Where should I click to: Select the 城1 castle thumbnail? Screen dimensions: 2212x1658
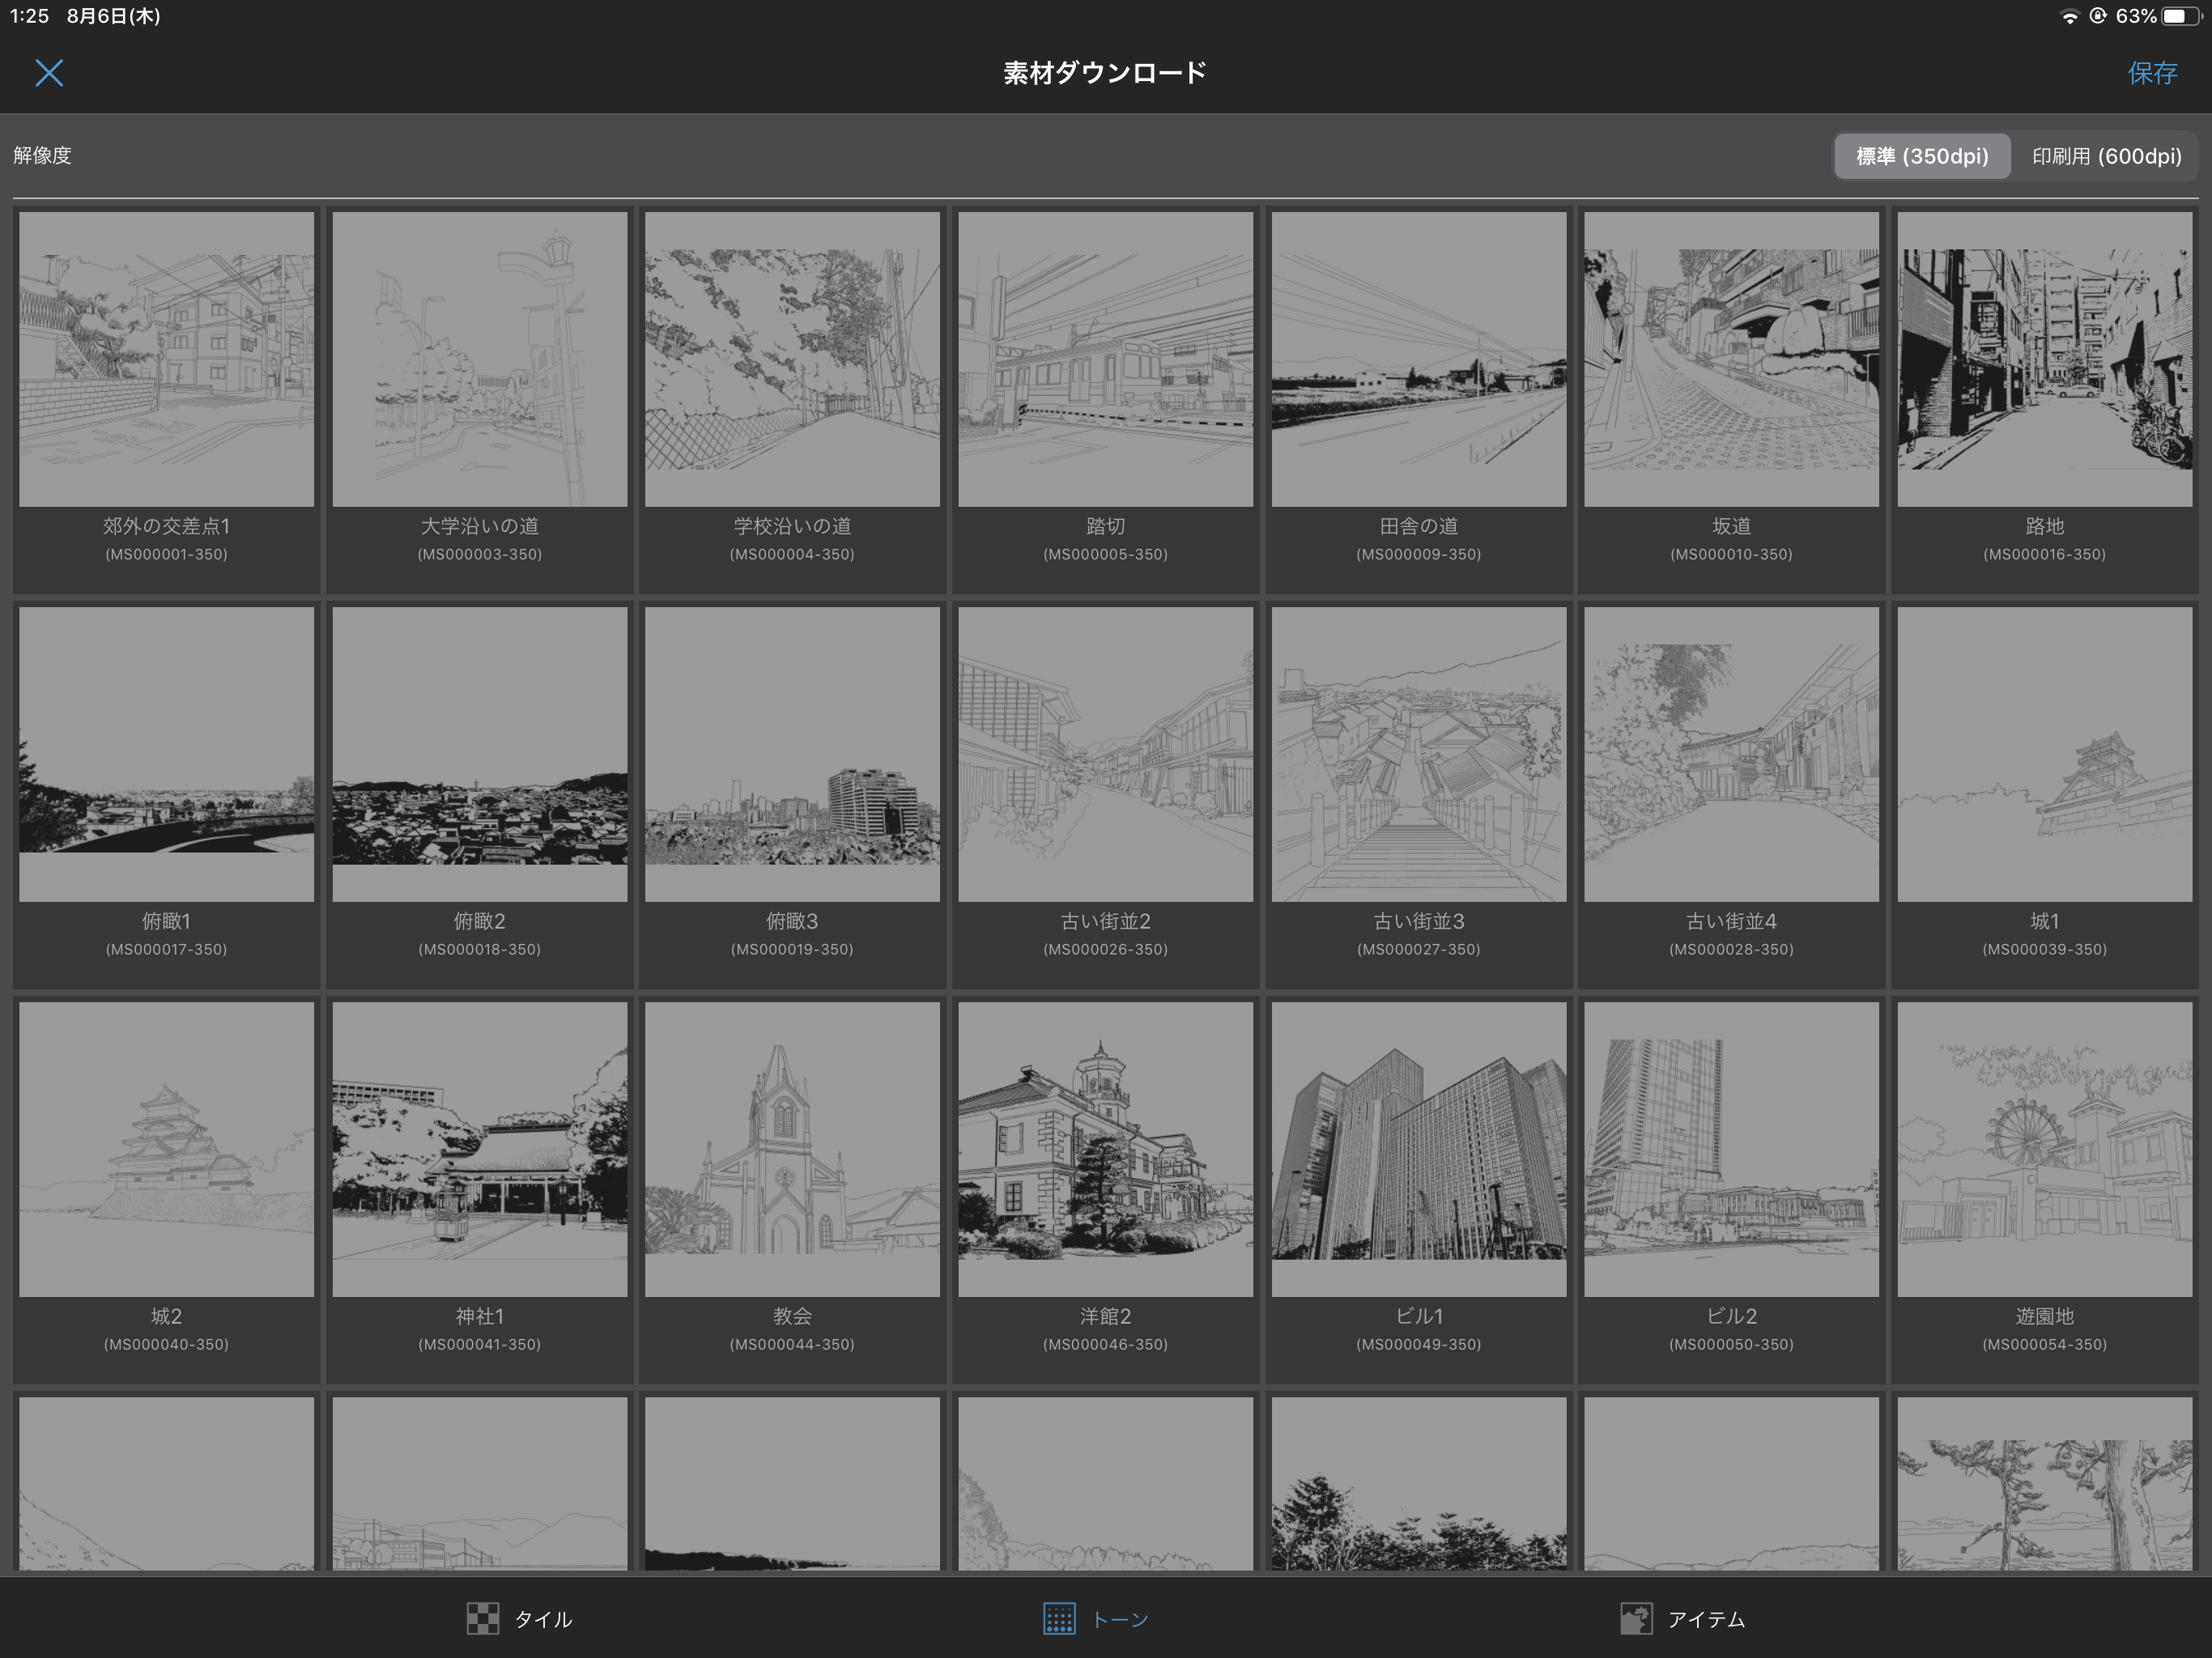(x=2044, y=754)
